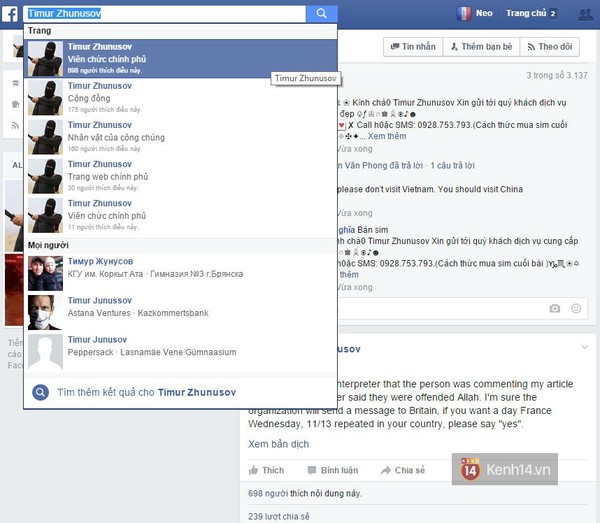
Task: Click '3 trong số 3.137' comment count
Action: [557, 75]
